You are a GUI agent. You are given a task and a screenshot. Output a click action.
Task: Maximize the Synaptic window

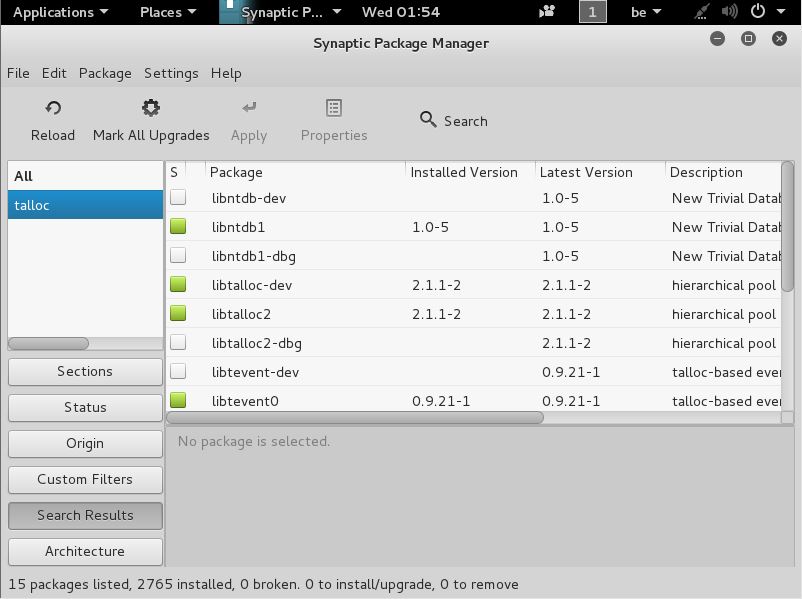point(748,38)
